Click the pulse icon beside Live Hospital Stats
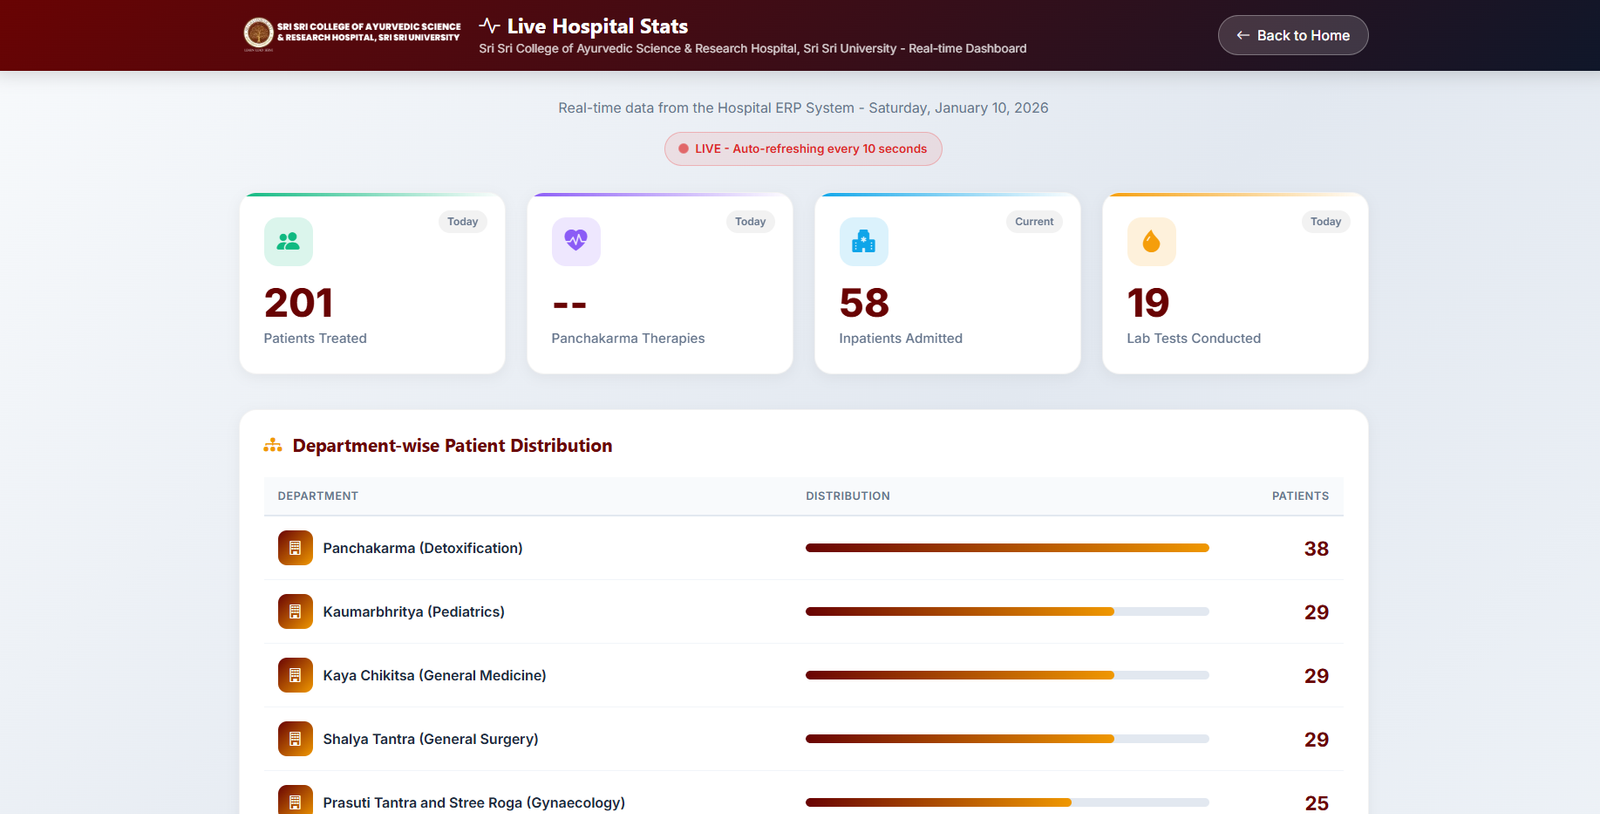The image size is (1600, 814). tap(489, 26)
